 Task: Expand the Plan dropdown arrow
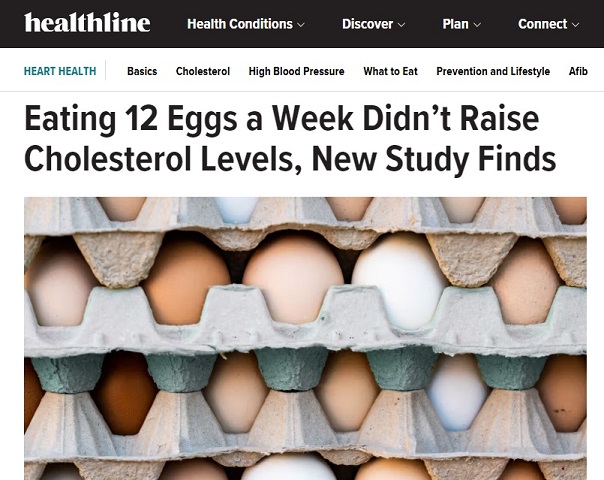click(x=477, y=25)
